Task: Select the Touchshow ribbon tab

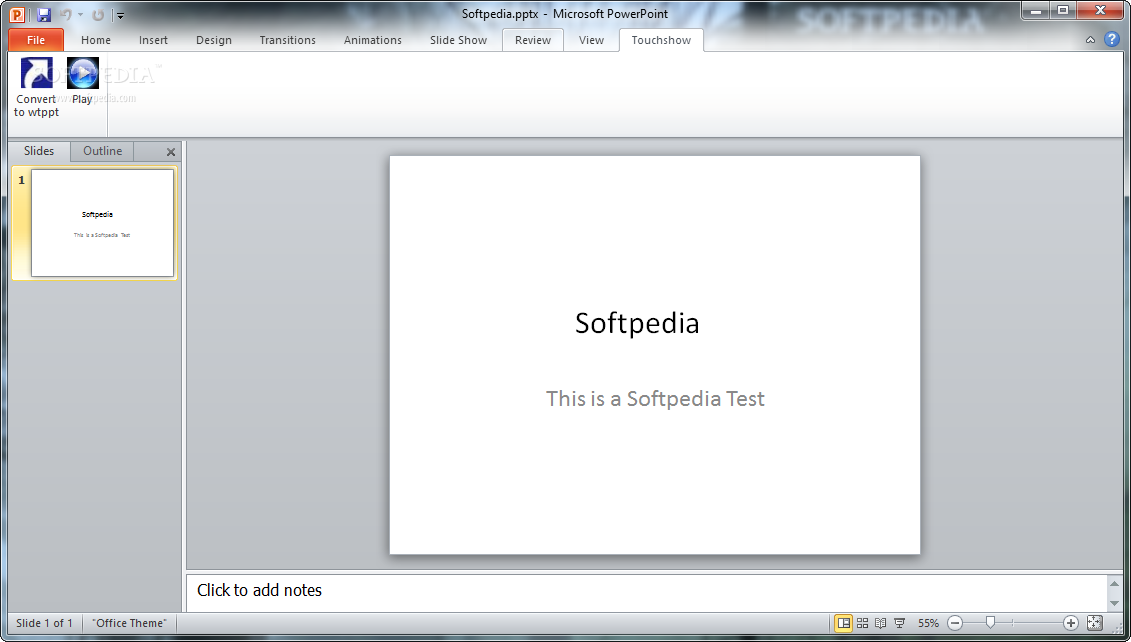Action: point(661,40)
